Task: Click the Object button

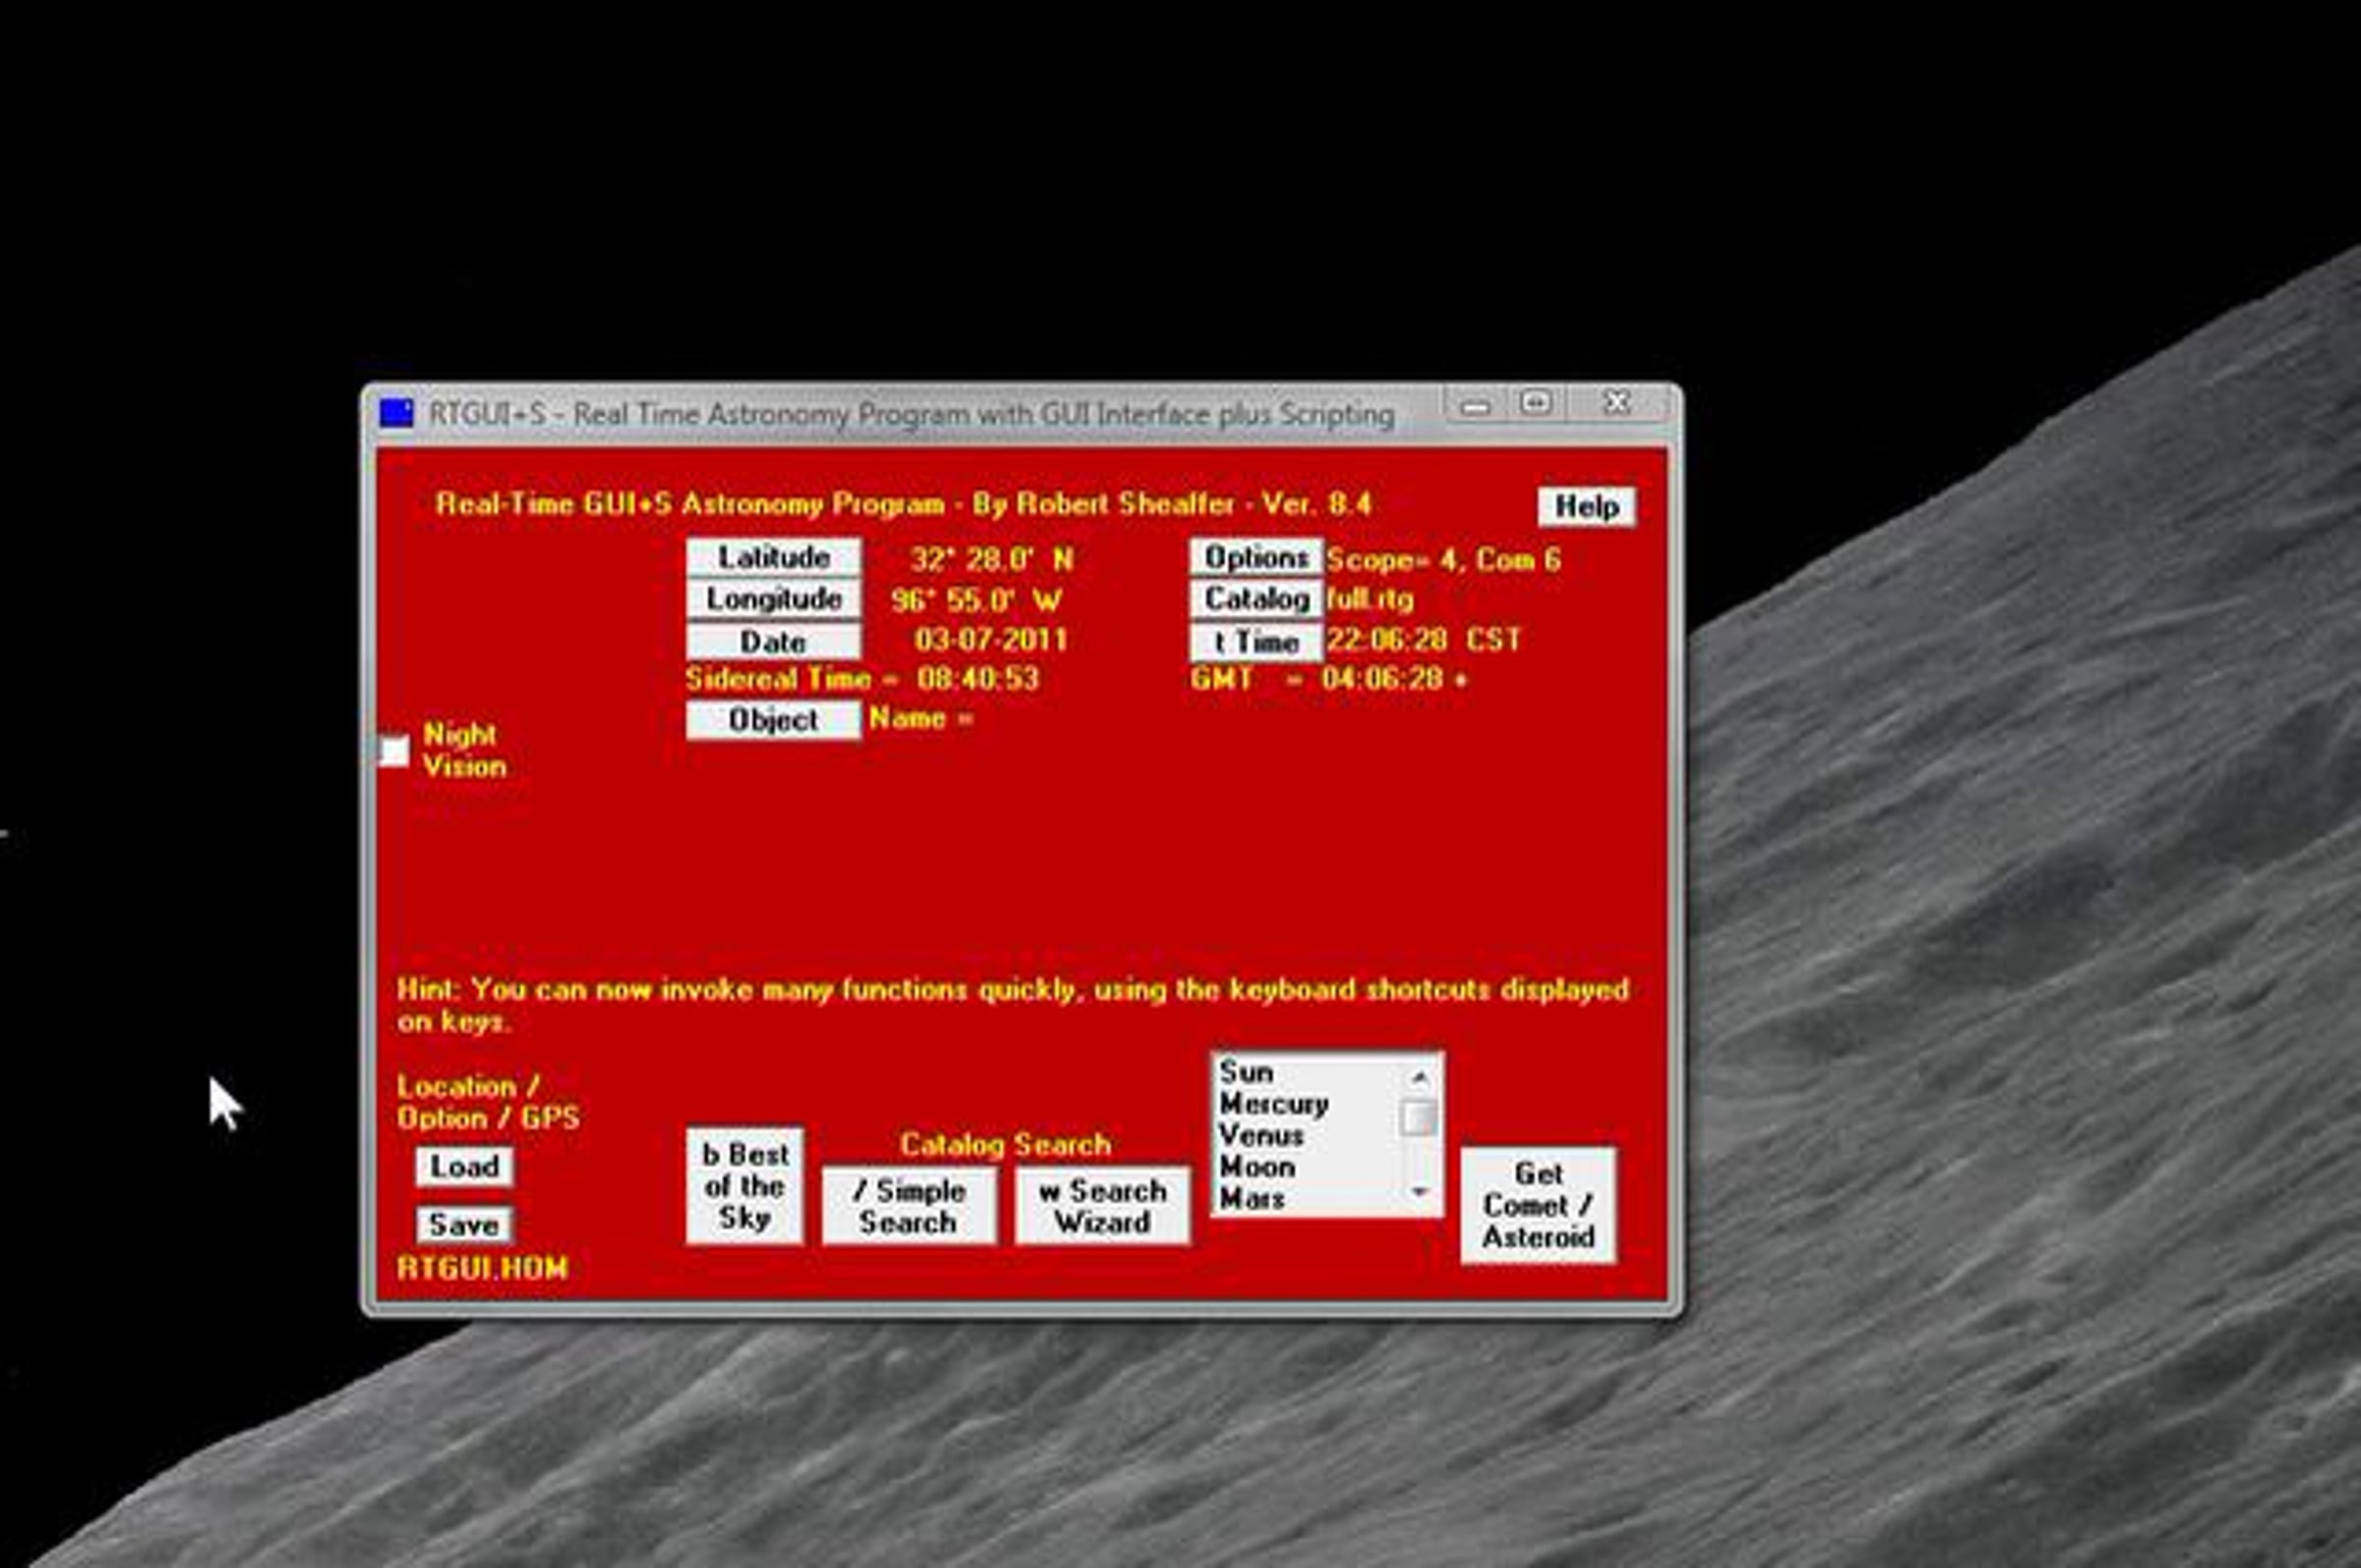Action: point(773,720)
